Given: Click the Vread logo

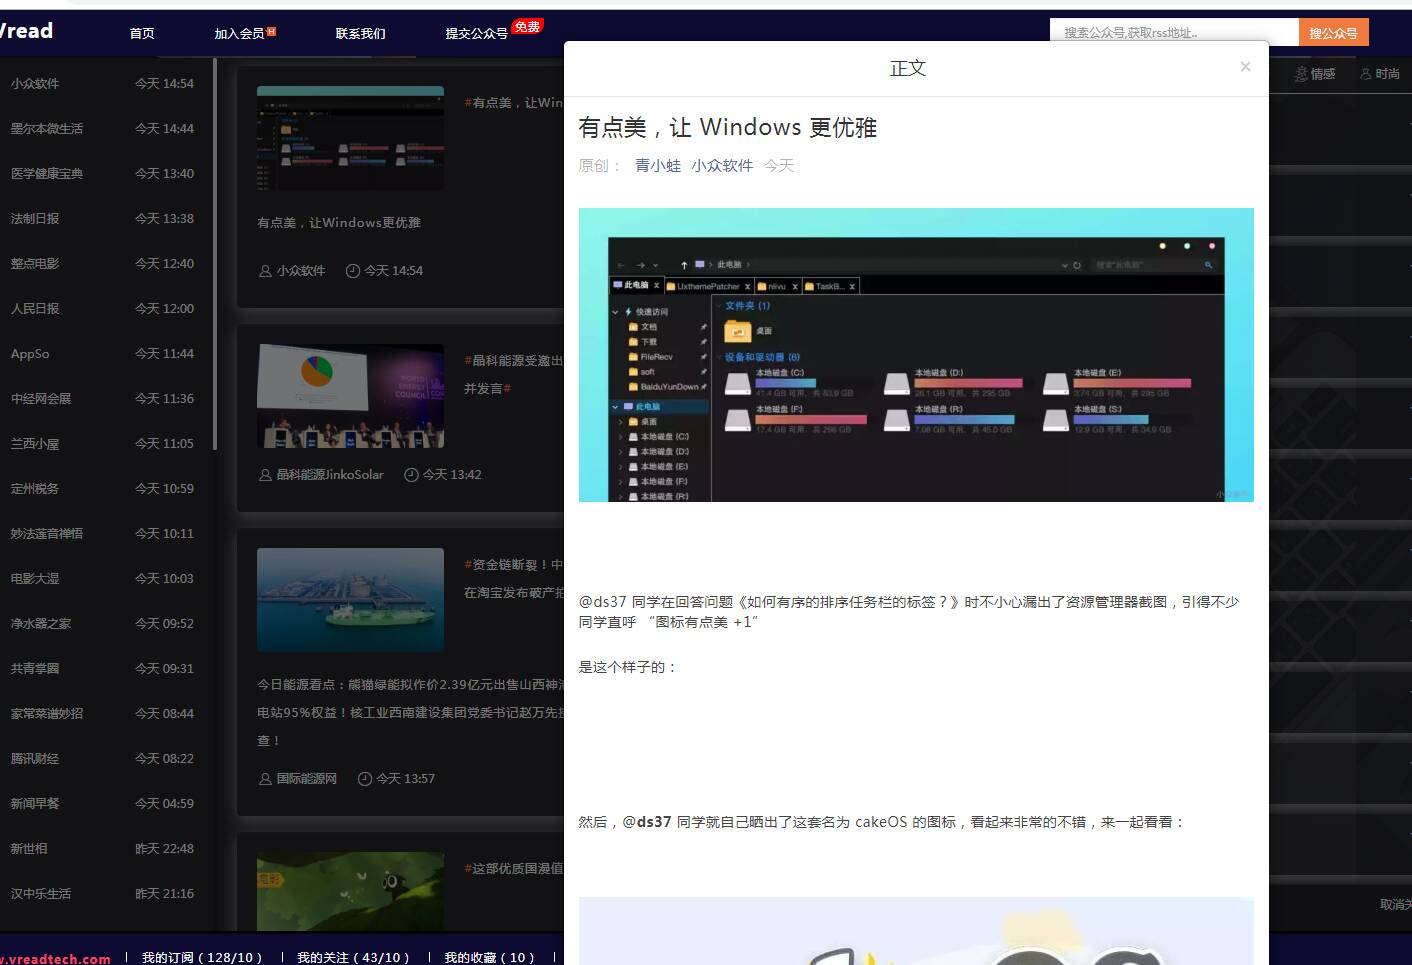Looking at the screenshot, I should [x=27, y=31].
